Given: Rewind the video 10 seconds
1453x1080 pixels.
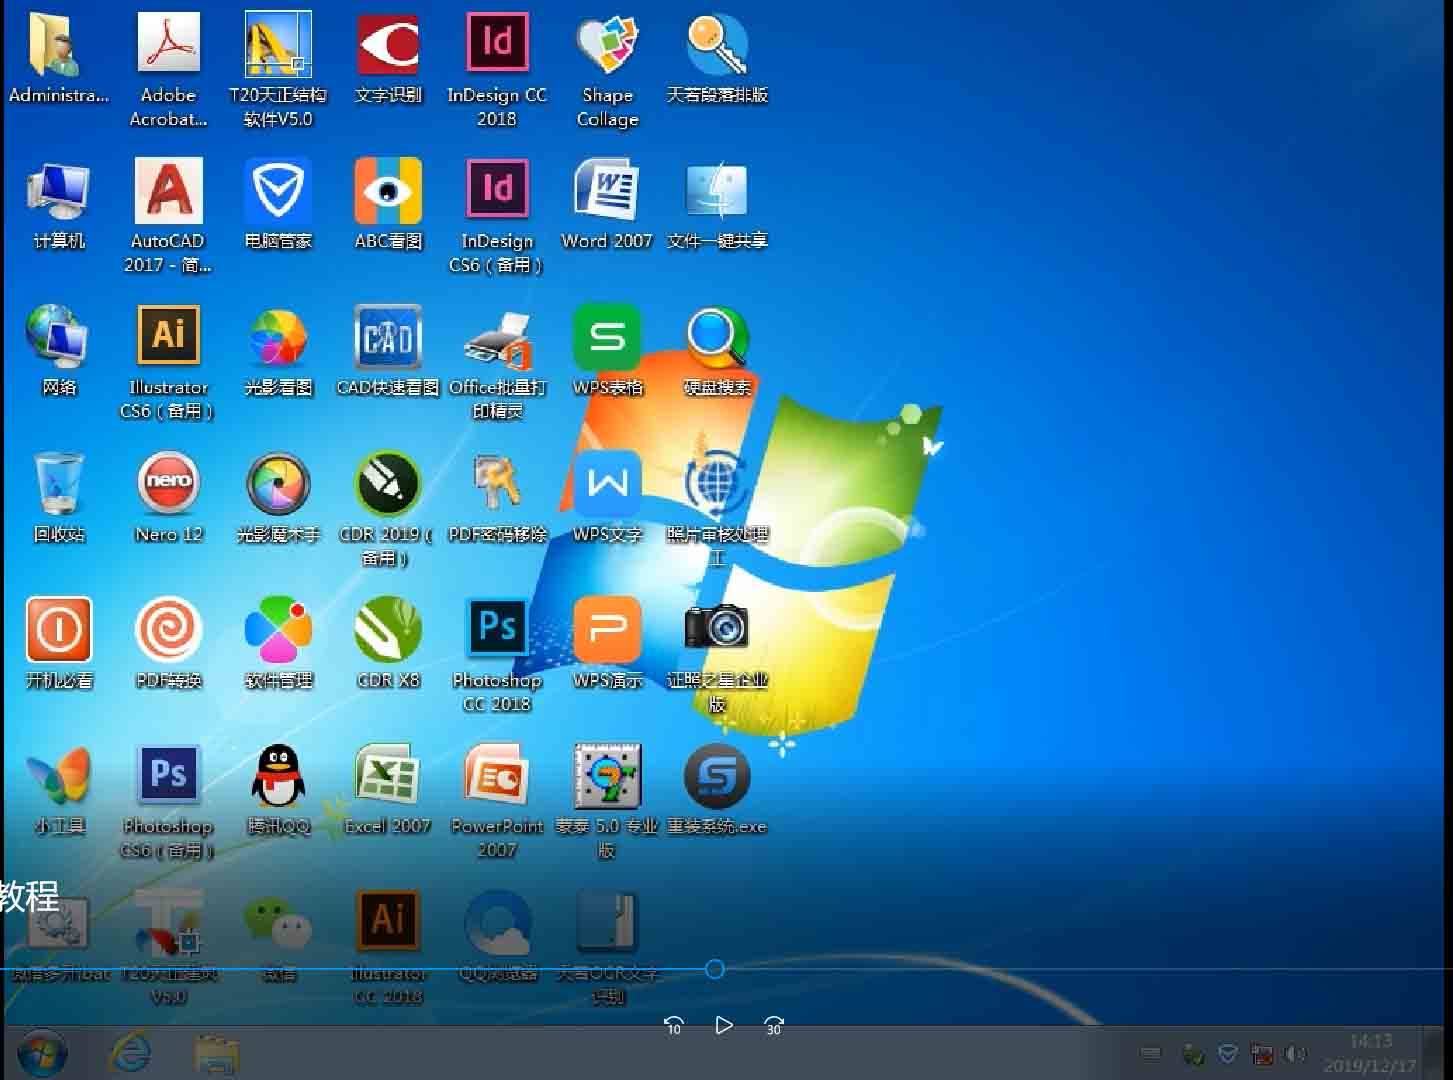Looking at the screenshot, I should 673,1025.
